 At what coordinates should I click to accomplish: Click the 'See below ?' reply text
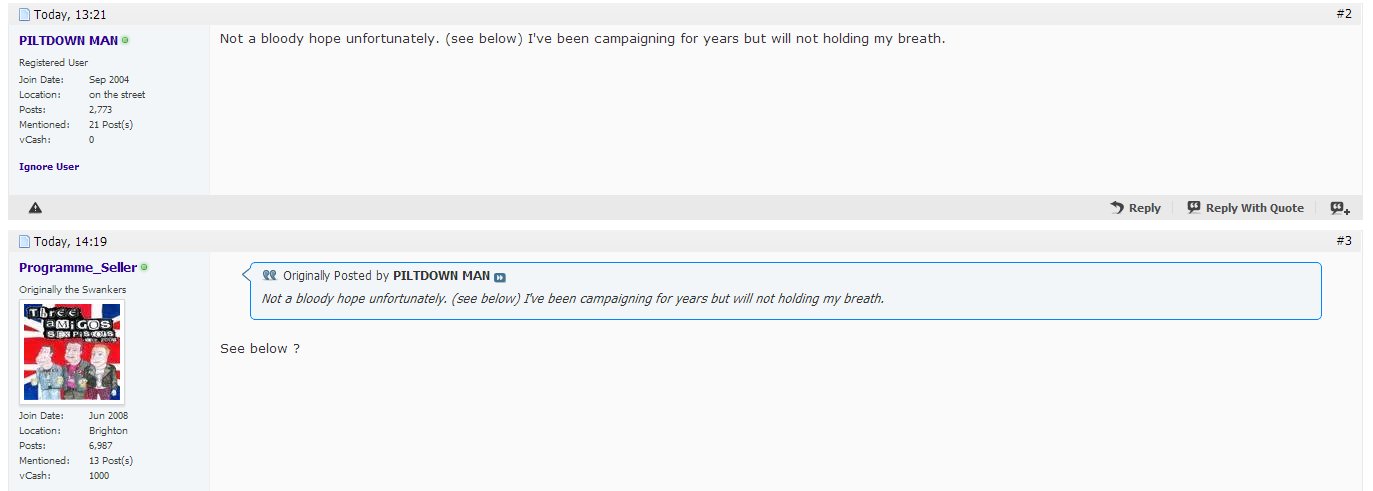point(260,348)
